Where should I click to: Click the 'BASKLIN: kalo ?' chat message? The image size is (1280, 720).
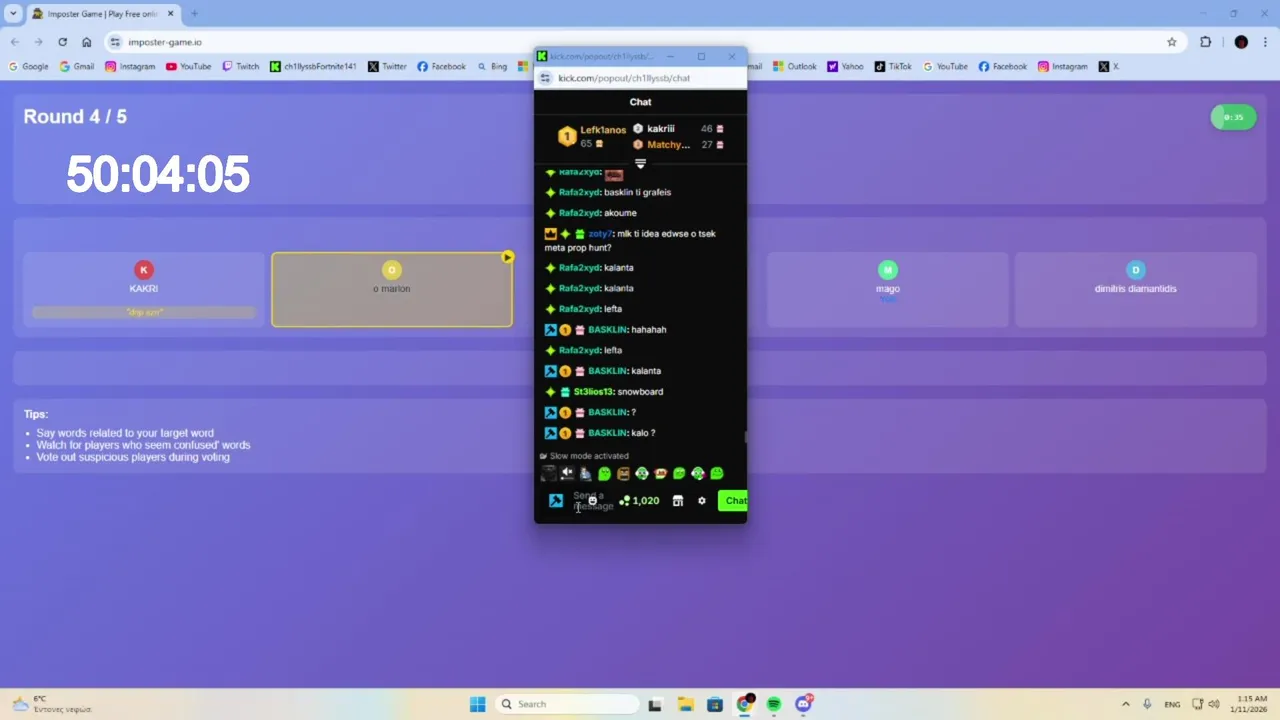pos(600,433)
